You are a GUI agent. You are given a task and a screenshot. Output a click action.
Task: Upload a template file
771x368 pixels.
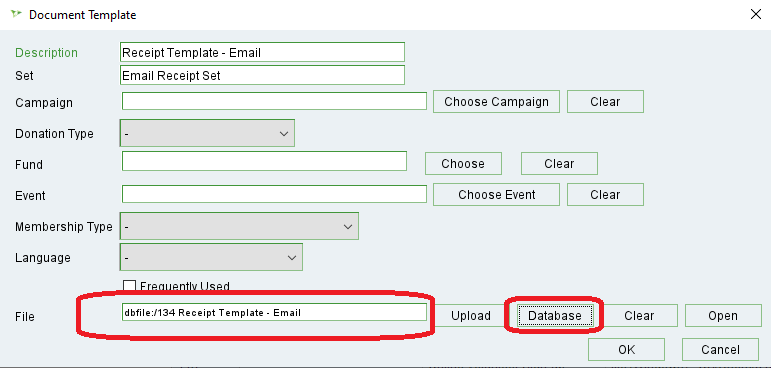(471, 315)
